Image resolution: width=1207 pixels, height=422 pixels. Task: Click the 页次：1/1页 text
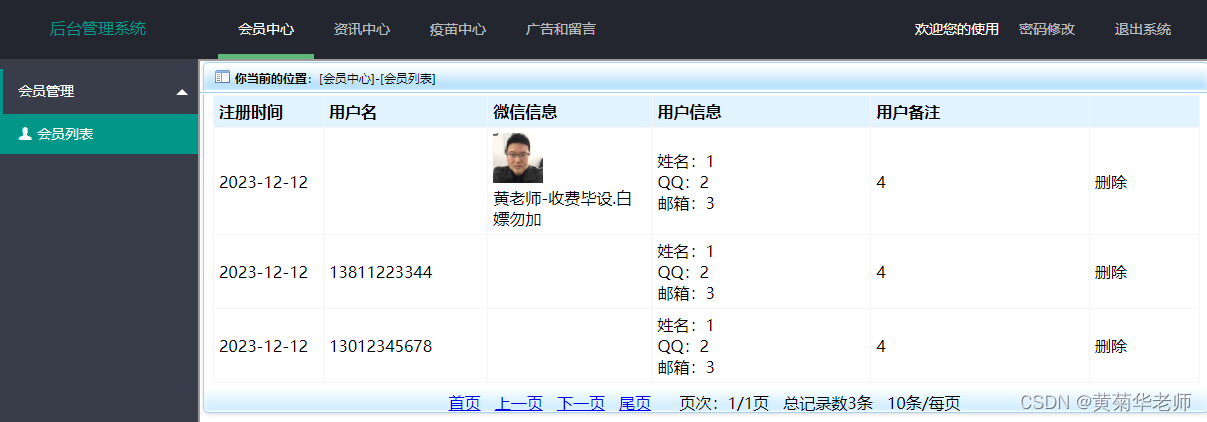[724, 403]
